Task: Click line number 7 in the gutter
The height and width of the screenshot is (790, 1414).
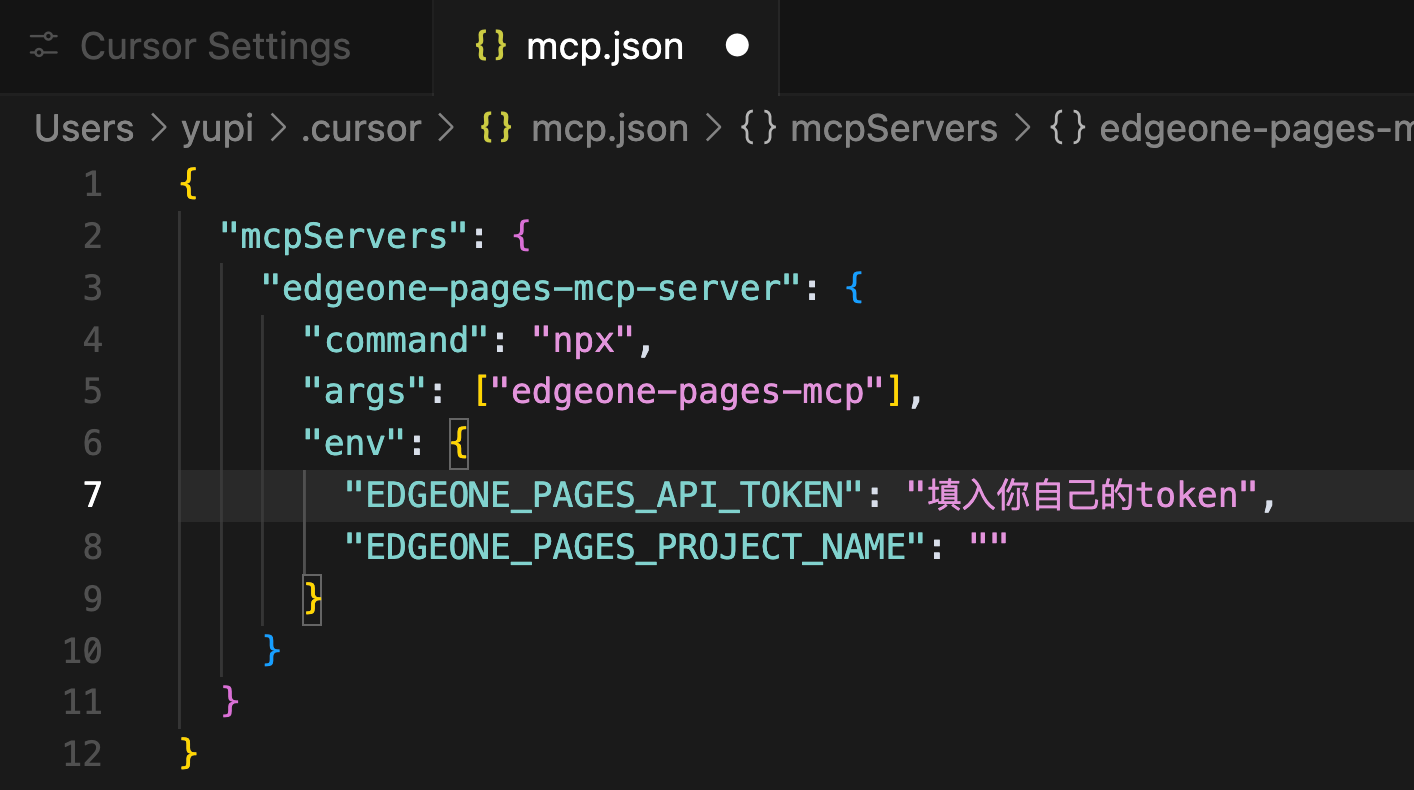Action: [x=92, y=495]
